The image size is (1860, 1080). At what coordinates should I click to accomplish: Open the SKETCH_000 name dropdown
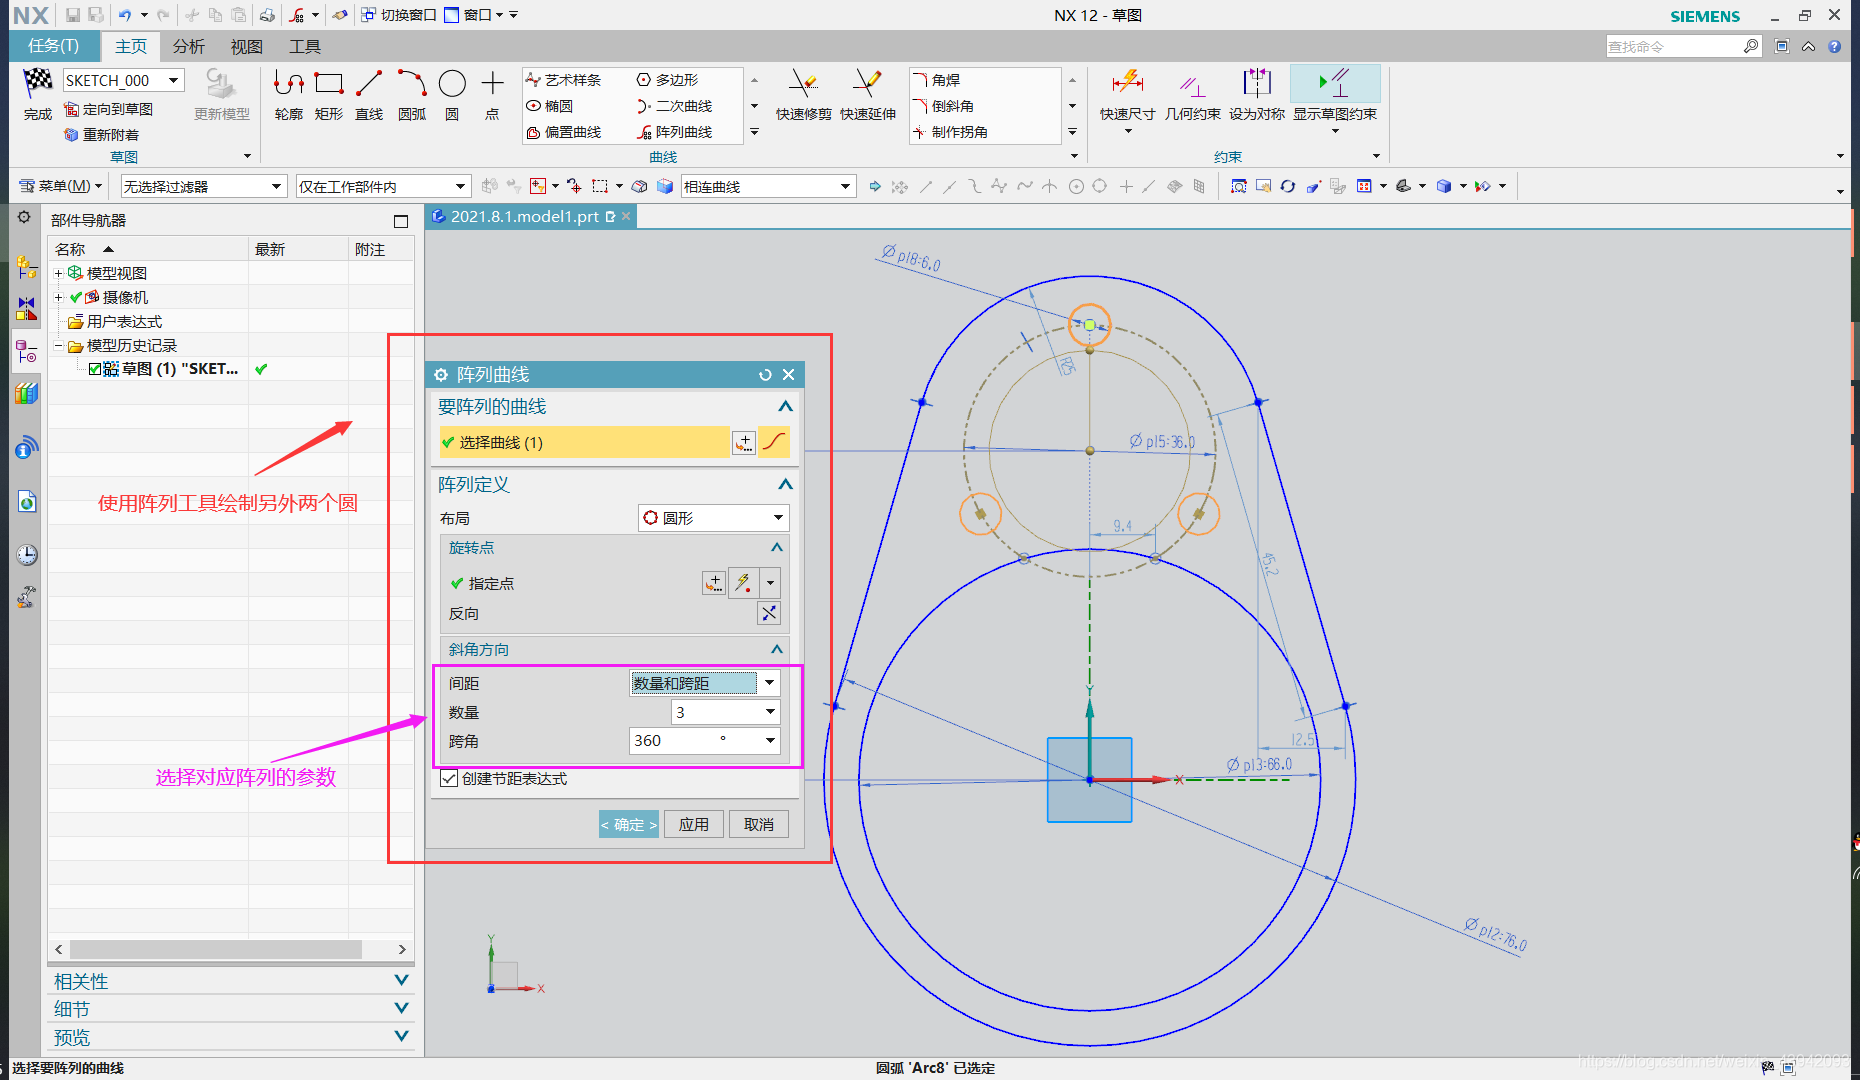point(174,80)
